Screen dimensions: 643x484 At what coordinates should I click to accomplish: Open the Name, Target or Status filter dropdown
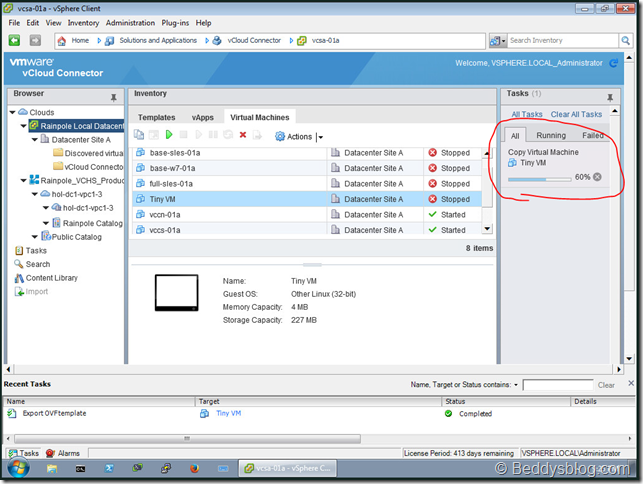pyautogui.click(x=516, y=385)
